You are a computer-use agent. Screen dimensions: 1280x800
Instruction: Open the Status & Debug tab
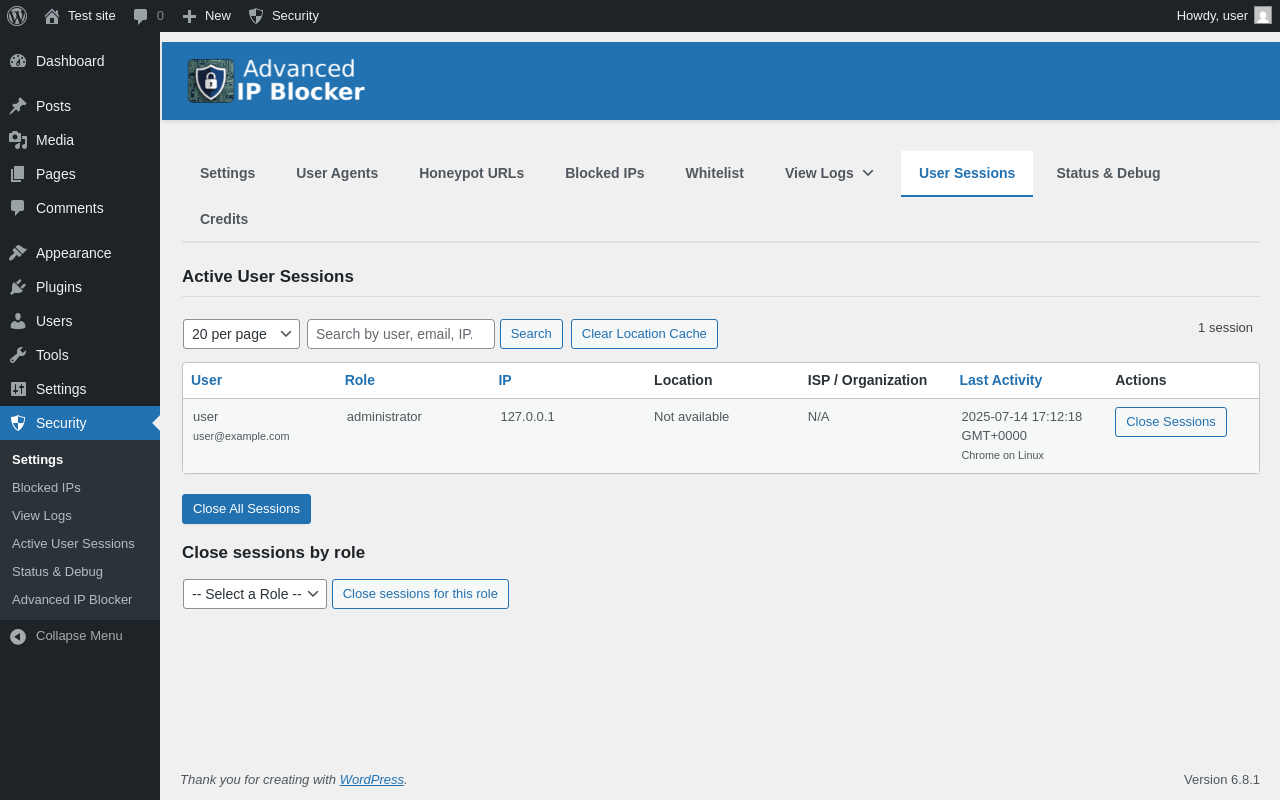1108,173
